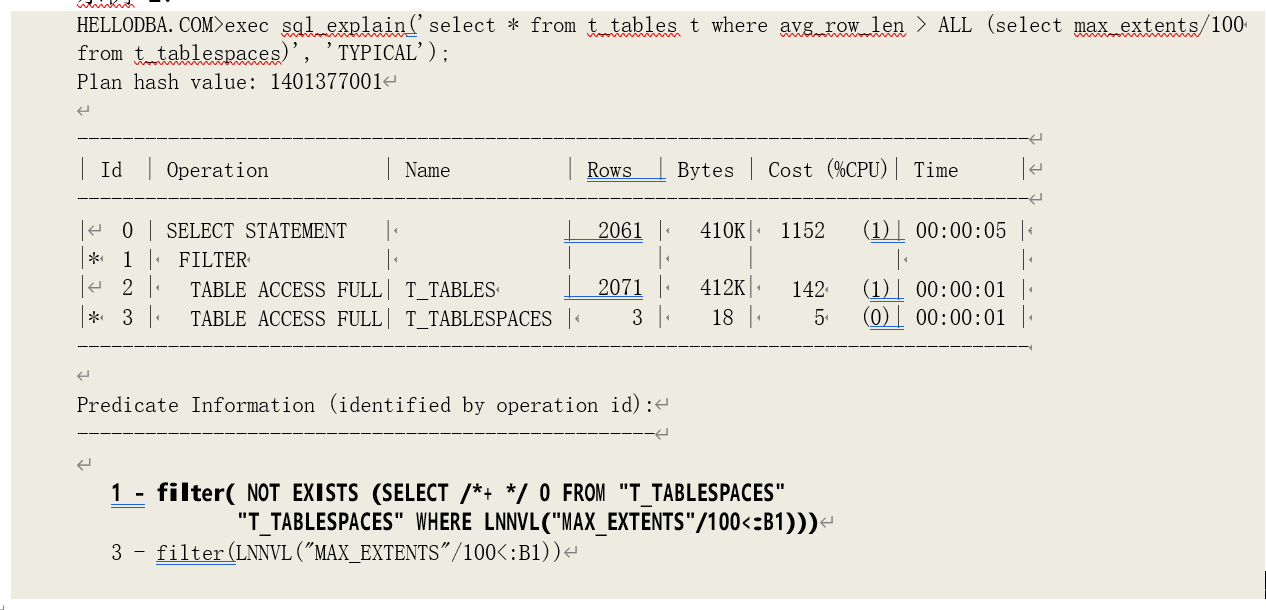Click TABLE ACCESS FULL in the T_TABLES row

pyautogui.click(x=286, y=290)
